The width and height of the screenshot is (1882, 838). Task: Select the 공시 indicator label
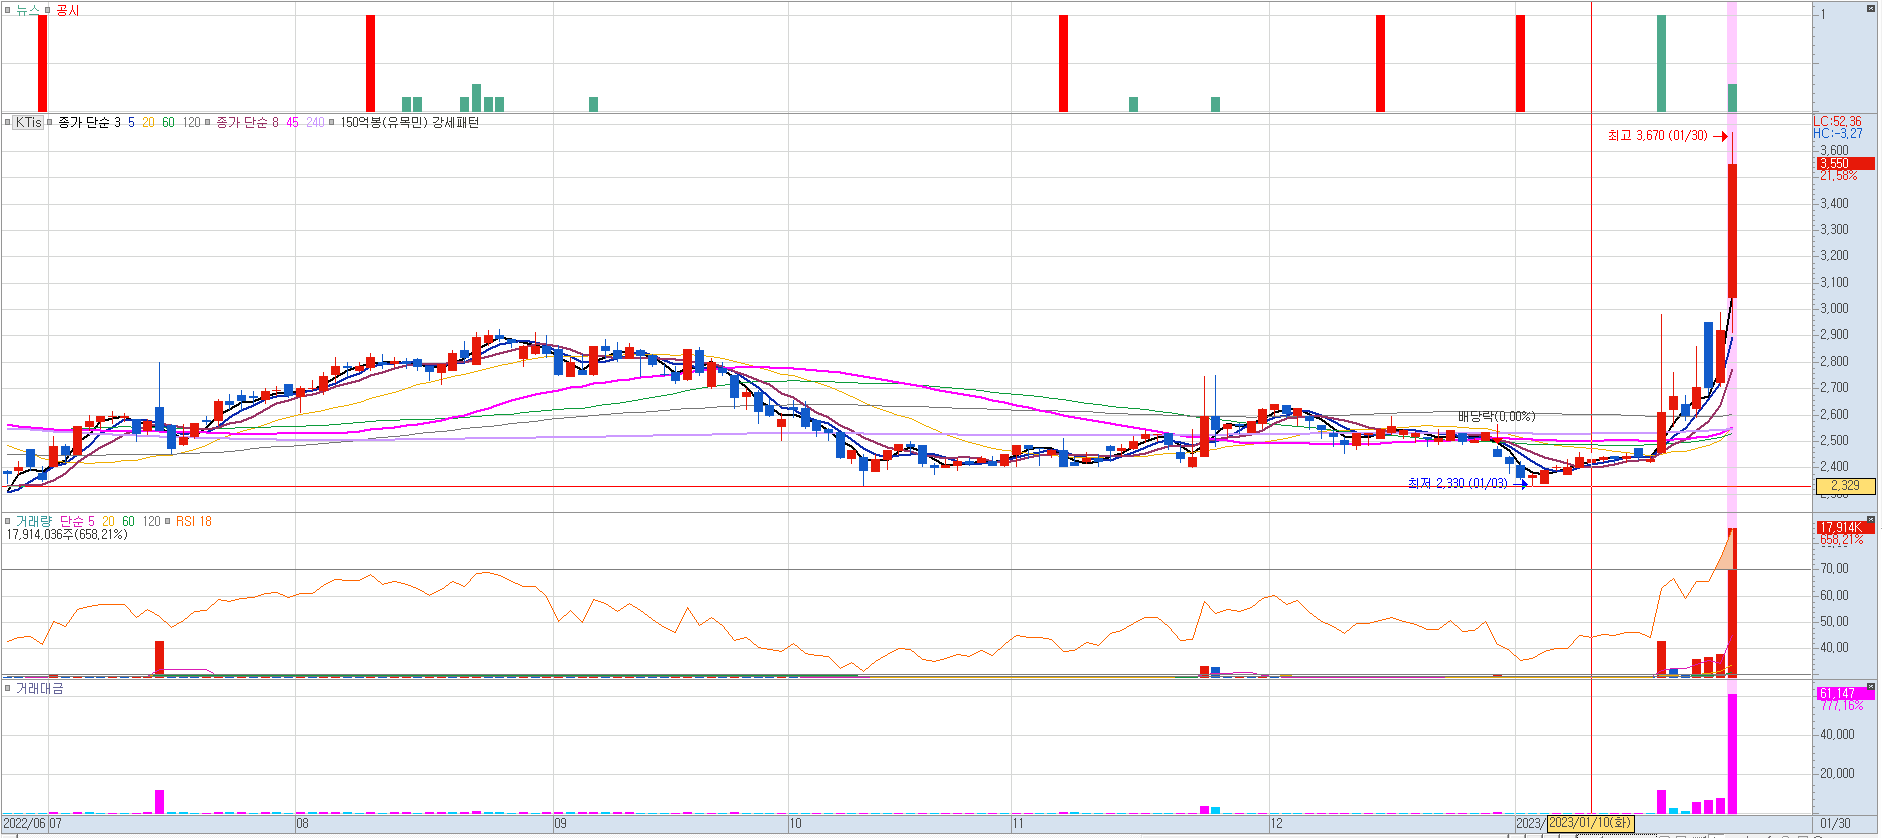pyautogui.click(x=67, y=10)
